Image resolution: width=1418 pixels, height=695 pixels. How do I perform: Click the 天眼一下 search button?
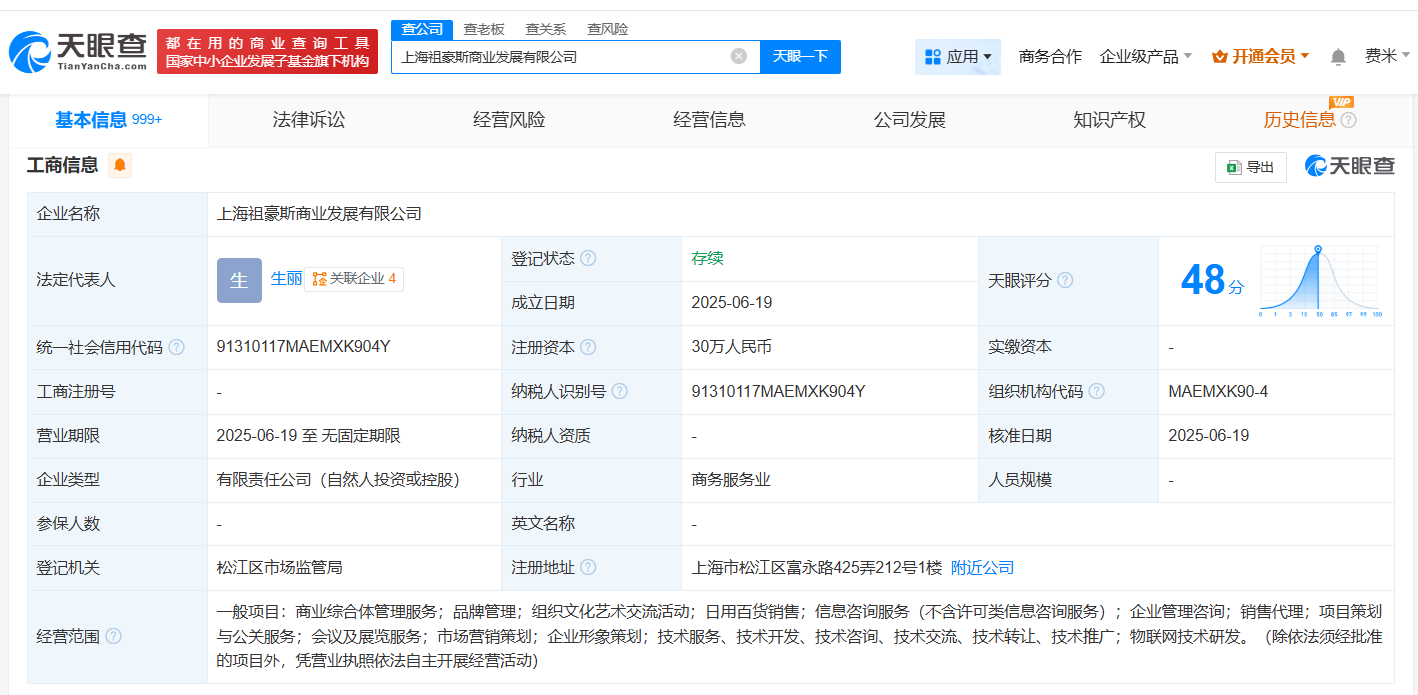800,56
